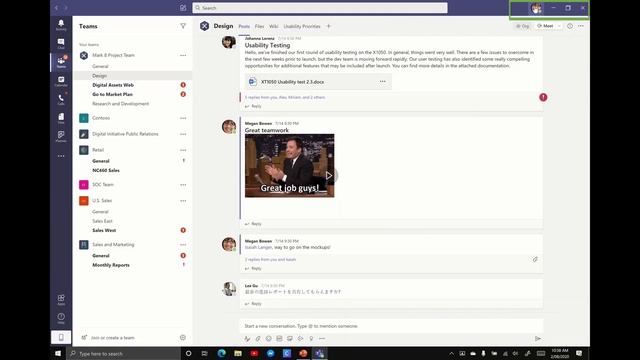Open the Praise lightbulb icon in the compose toolbar
This screenshot has width=640, height=360.
pyautogui.click(x=311, y=338)
